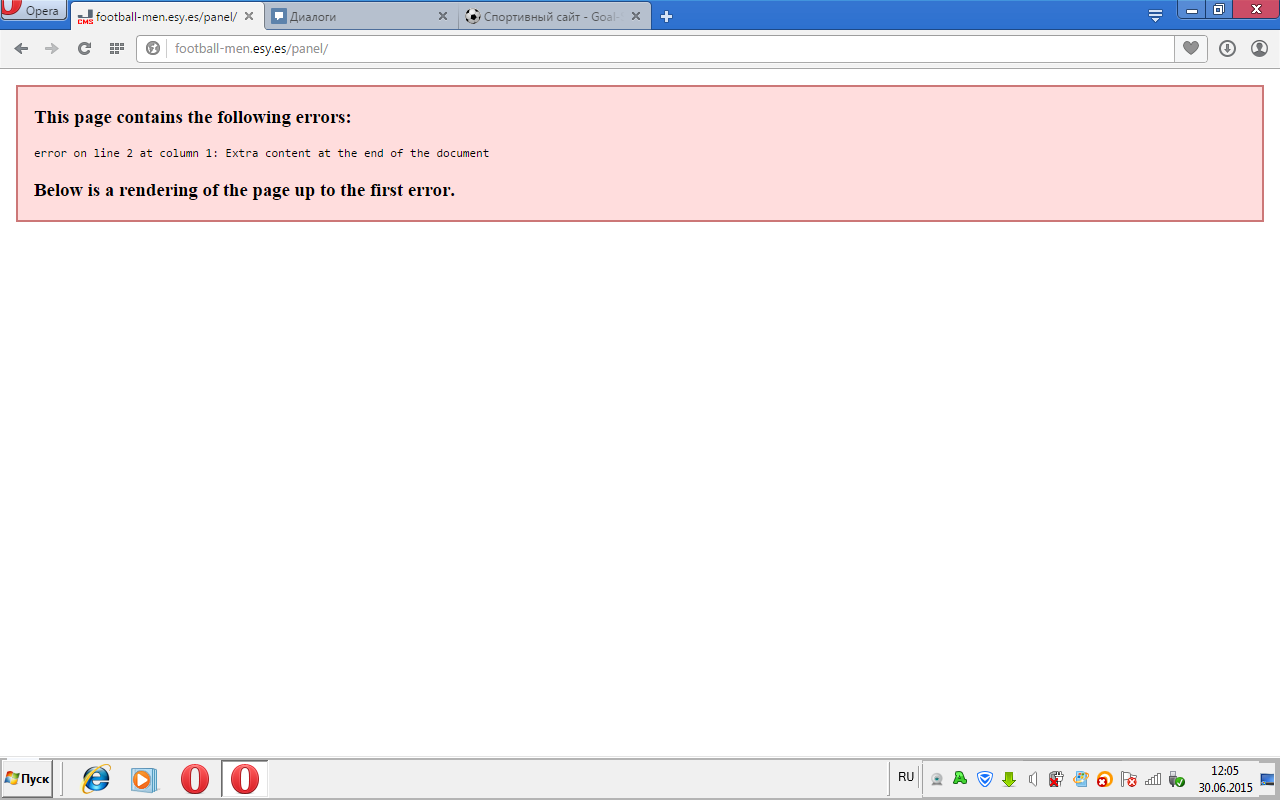The width and height of the screenshot is (1280, 800).
Task: Switch to the football-men.esy.es/panel/ tab
Action: click(167, 16)
